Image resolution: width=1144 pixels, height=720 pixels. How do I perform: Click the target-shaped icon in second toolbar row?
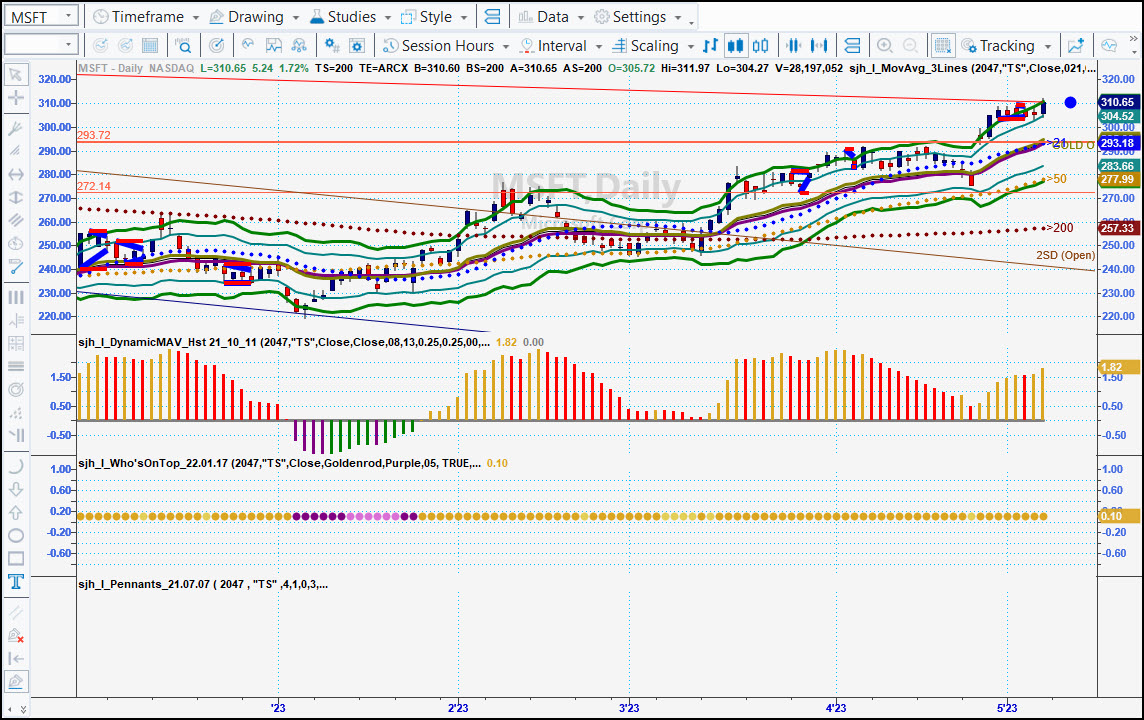(x=217, y=46)
